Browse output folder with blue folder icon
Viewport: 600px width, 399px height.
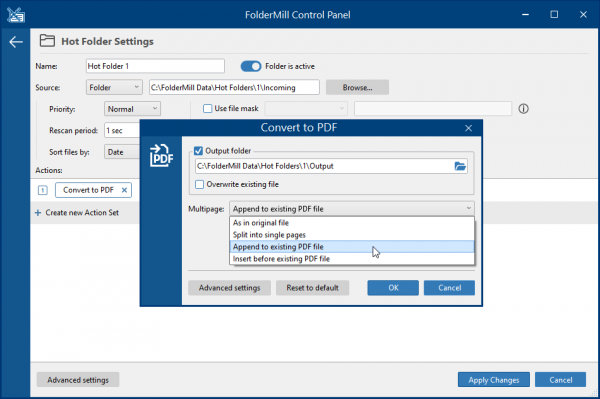460,166
